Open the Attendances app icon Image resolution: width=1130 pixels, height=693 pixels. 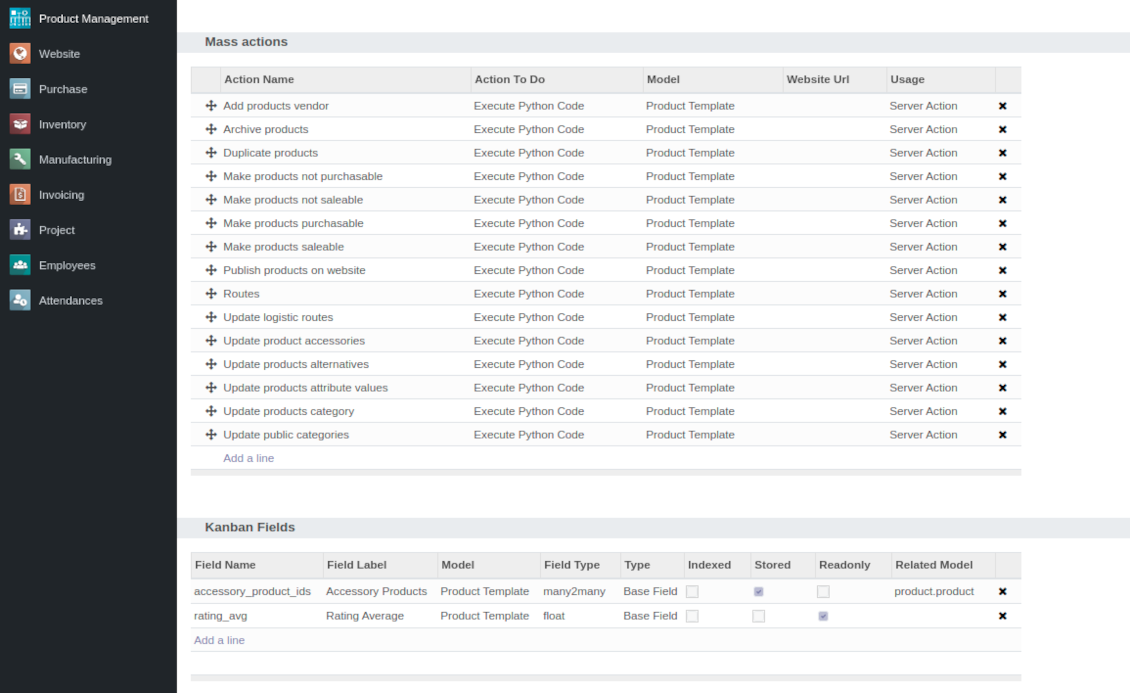20,301
